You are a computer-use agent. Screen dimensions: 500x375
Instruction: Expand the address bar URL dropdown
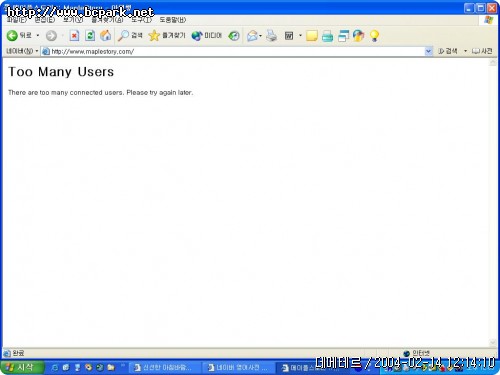pyautogui.click(x=429, y=51)
